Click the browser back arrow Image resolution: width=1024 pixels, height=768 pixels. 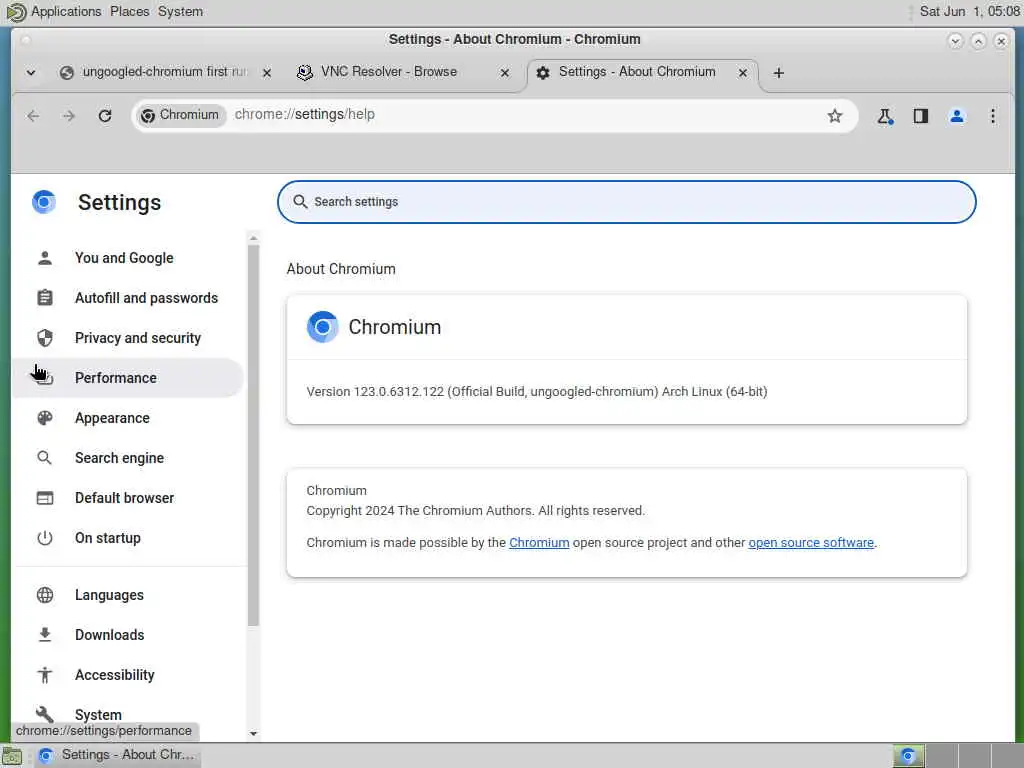[33, 116]
